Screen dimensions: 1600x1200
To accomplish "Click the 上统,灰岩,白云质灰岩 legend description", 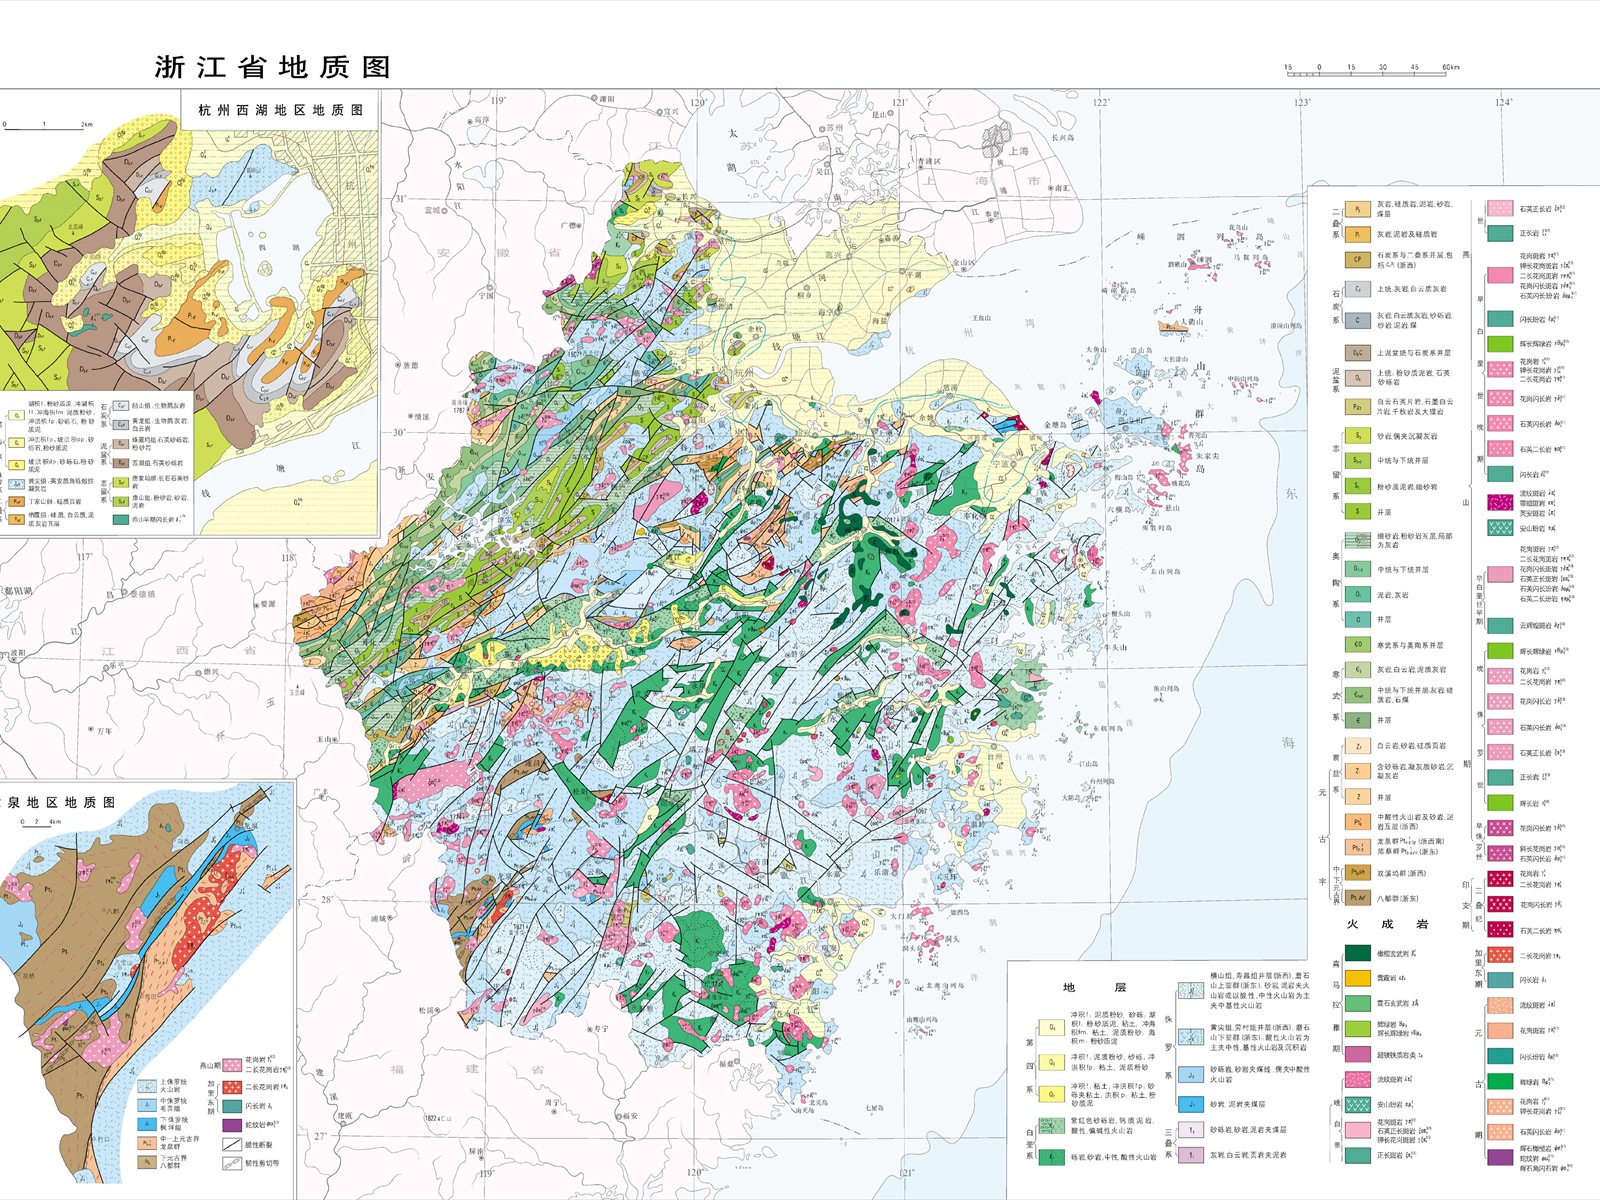I will pos(1412,289).
